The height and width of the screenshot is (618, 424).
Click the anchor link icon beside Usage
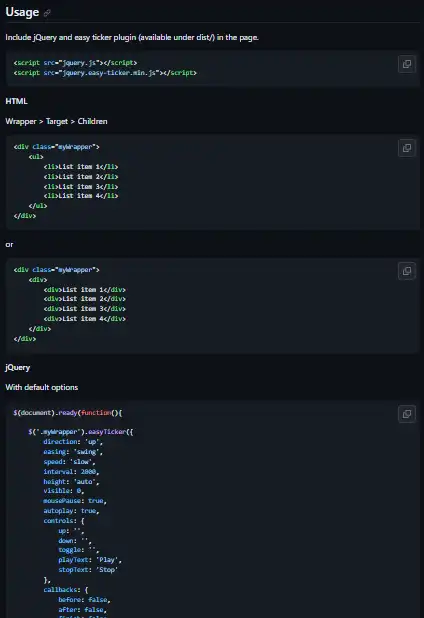coord(47,13)
